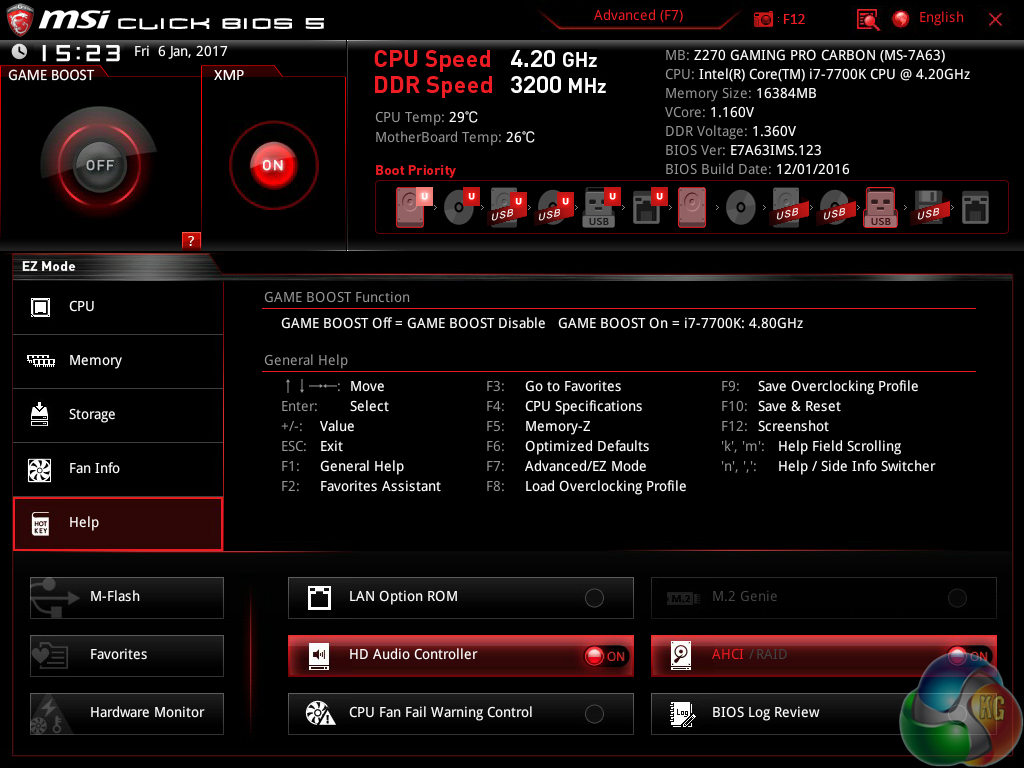Screen dimensions: 1024x768
Task: Select legacy USB hard disk icon without U badge
Action: [788, 207]
